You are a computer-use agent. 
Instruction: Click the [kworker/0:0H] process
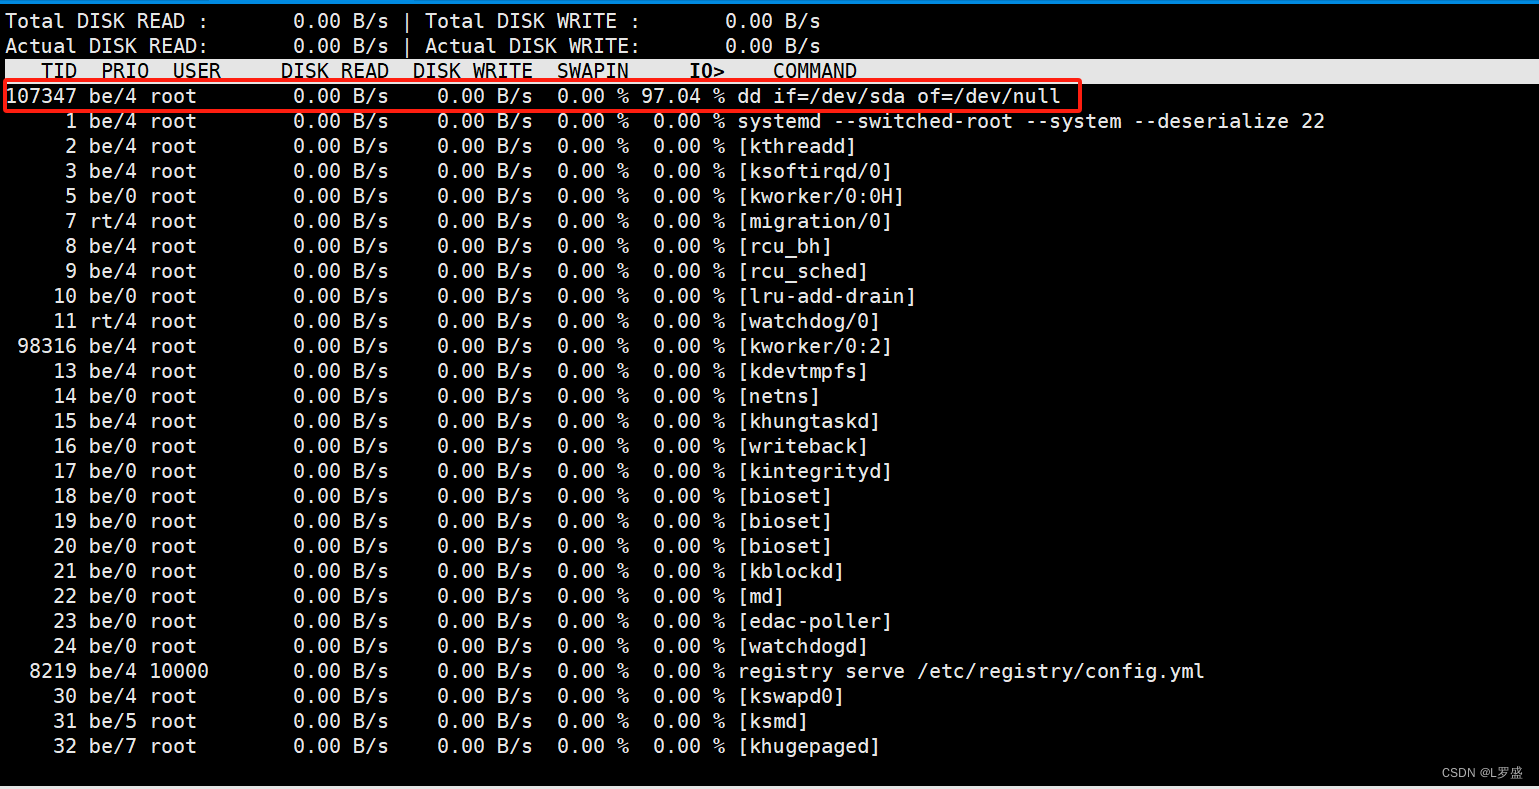(x=821, y=196)
